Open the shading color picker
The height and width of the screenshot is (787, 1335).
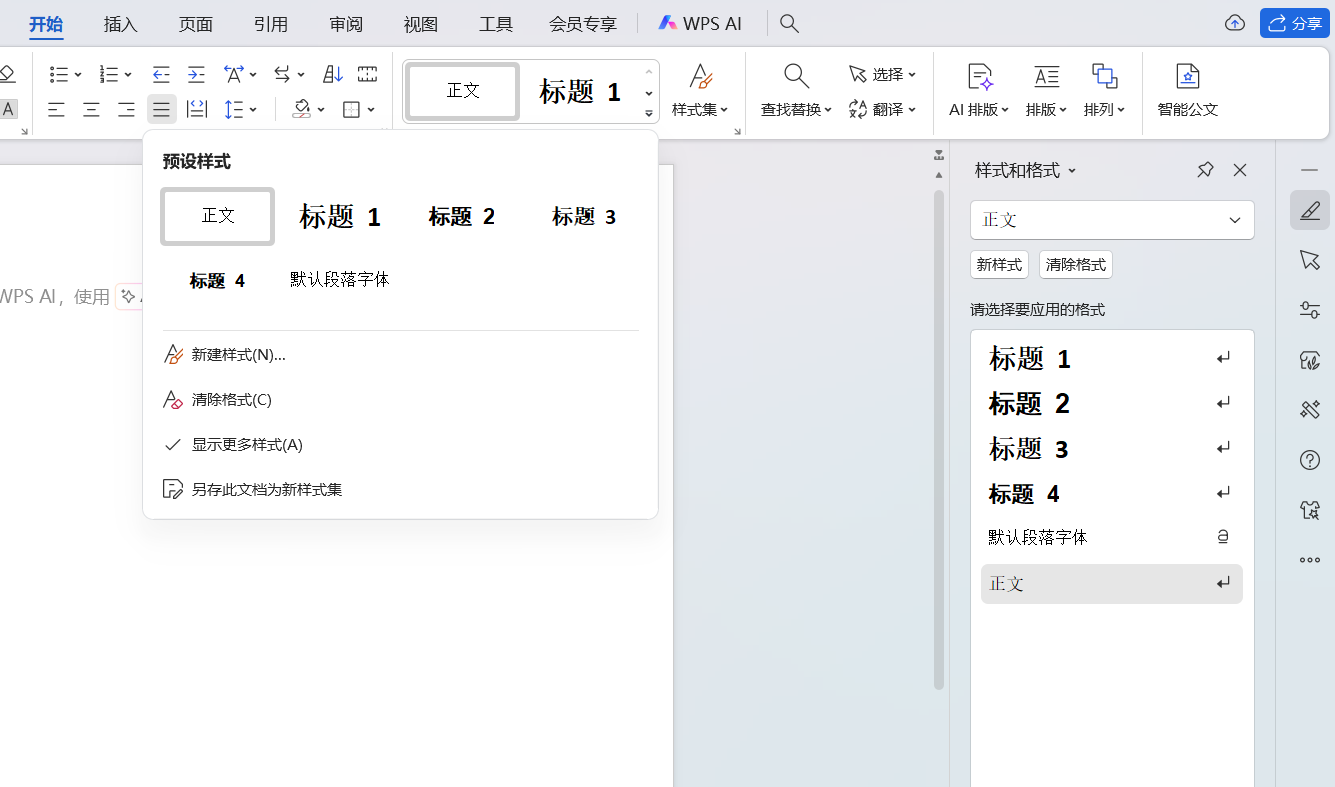coord(320,109)
